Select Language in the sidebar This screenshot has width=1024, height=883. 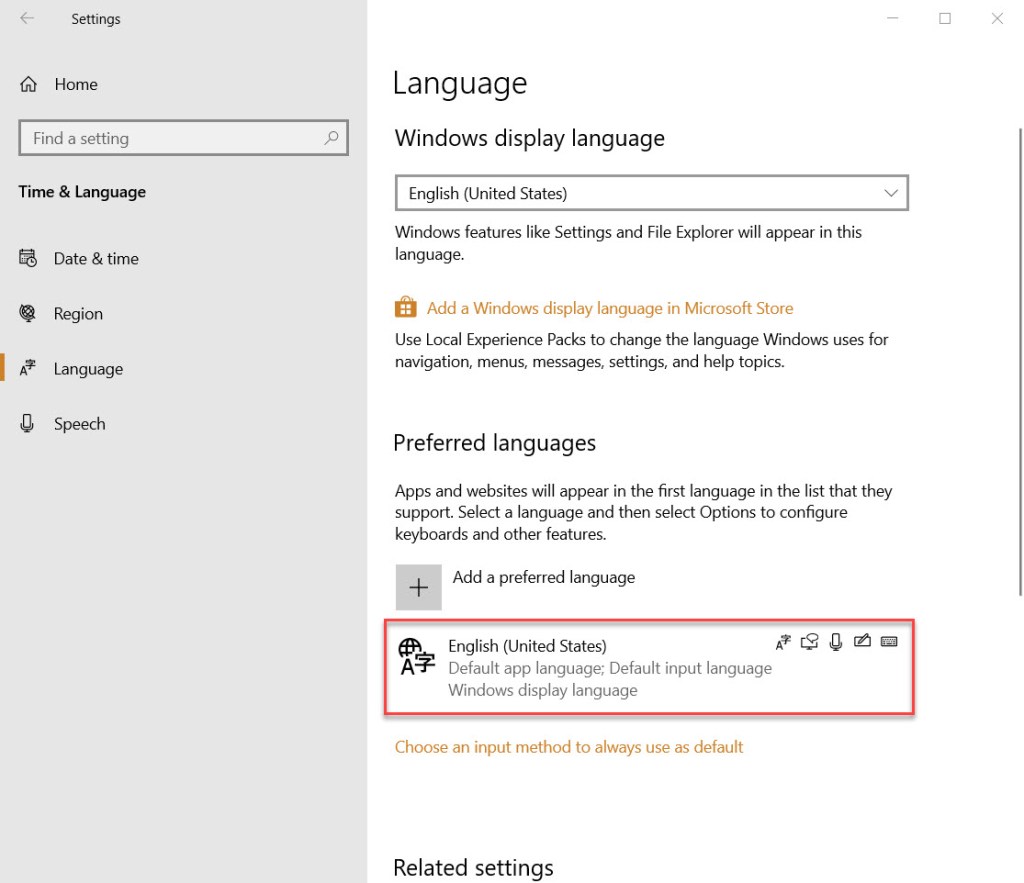[87, 369]
